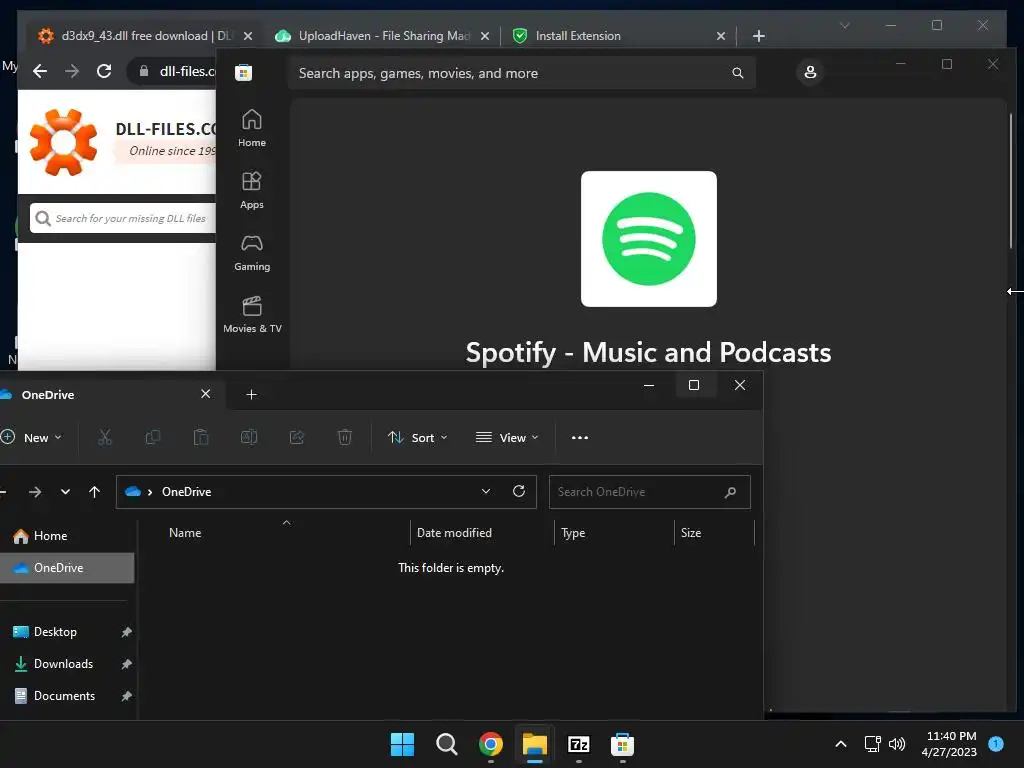Viewport: 1024px width, 768px height.
Task: Refresh the OneDrive folder
Action: (x=519, y=491)
